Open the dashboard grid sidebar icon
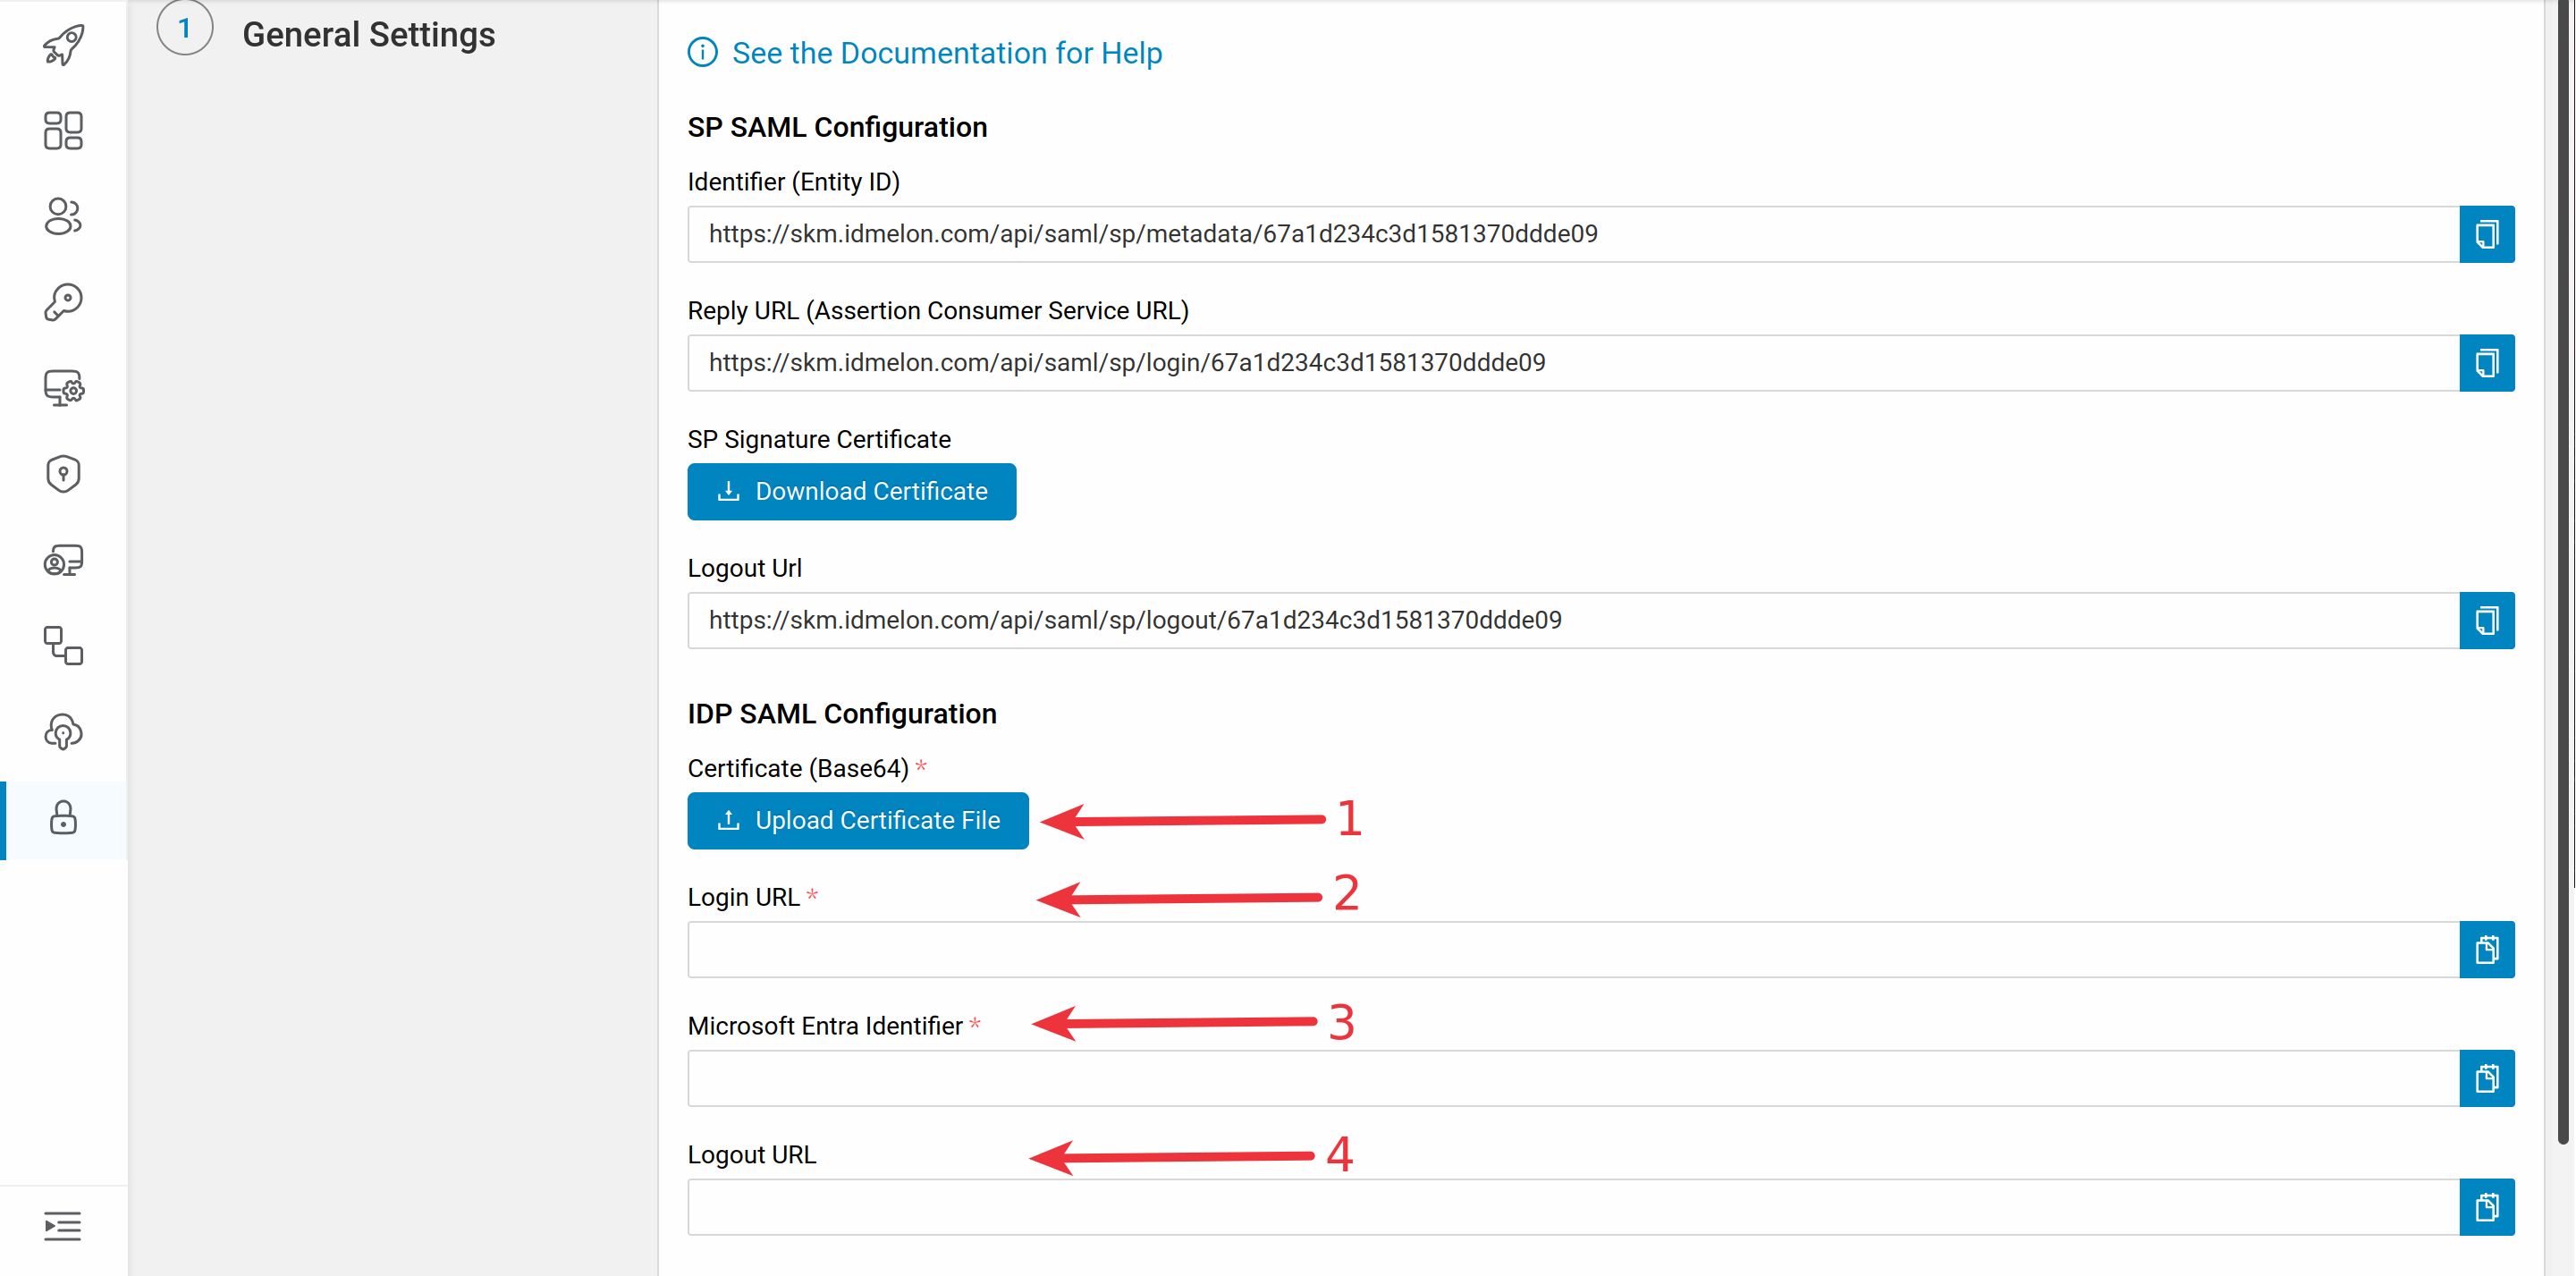 63,131
